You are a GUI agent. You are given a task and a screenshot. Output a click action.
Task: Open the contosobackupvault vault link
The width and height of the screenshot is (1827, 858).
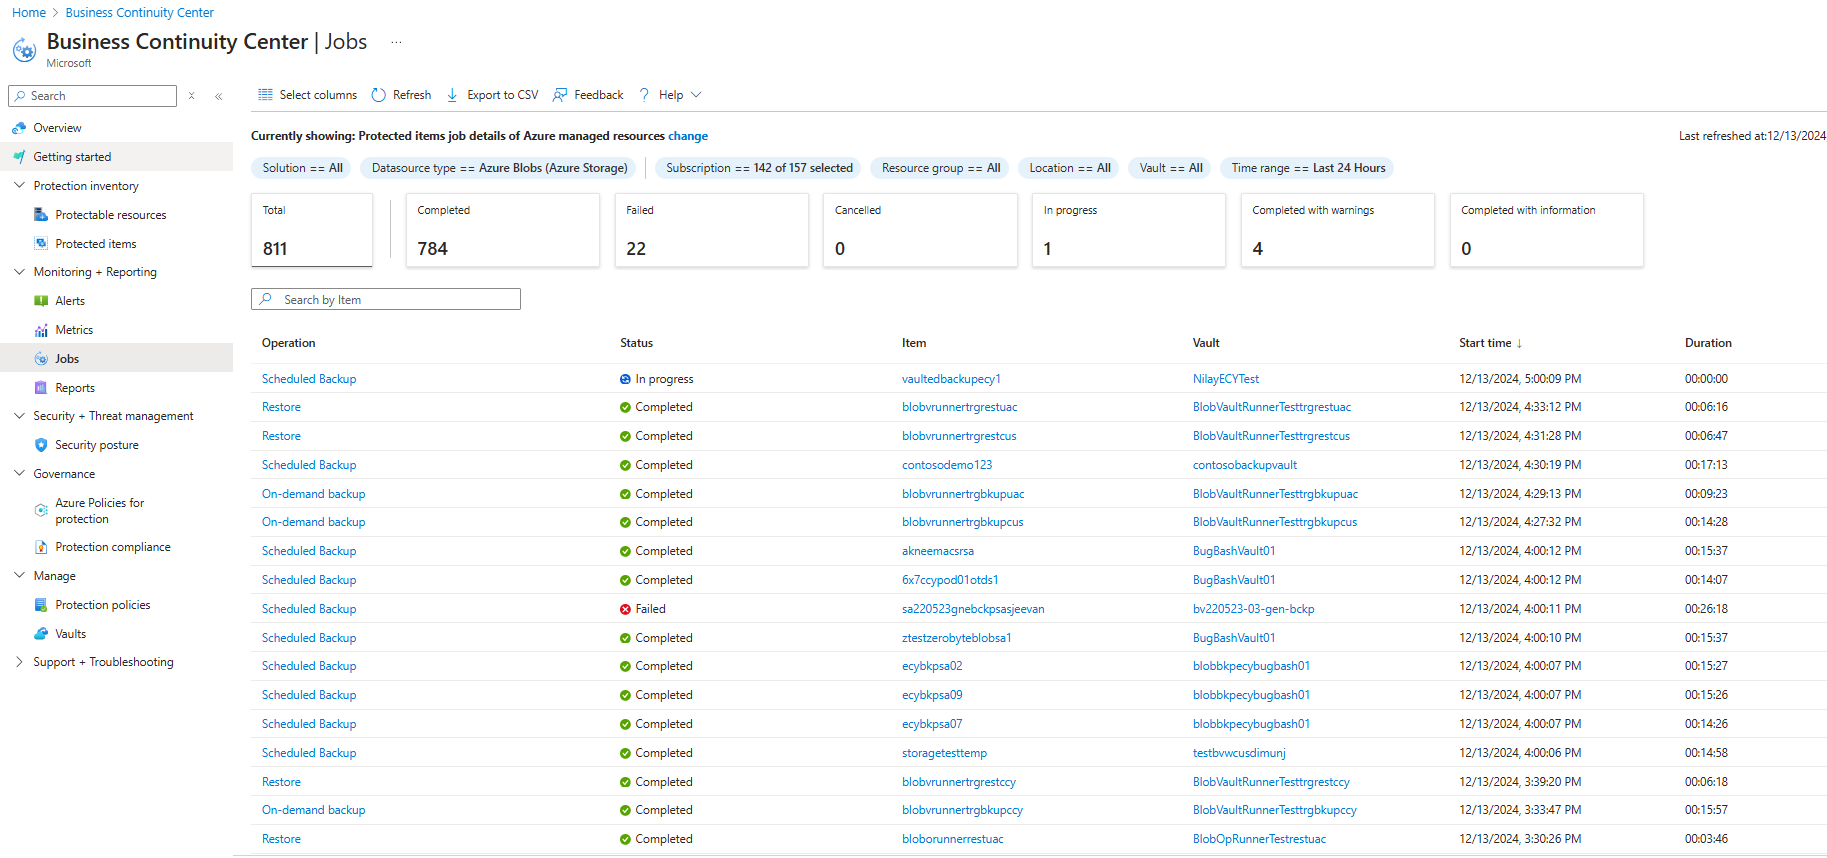pyautogui.click(x=1245, y=465)
